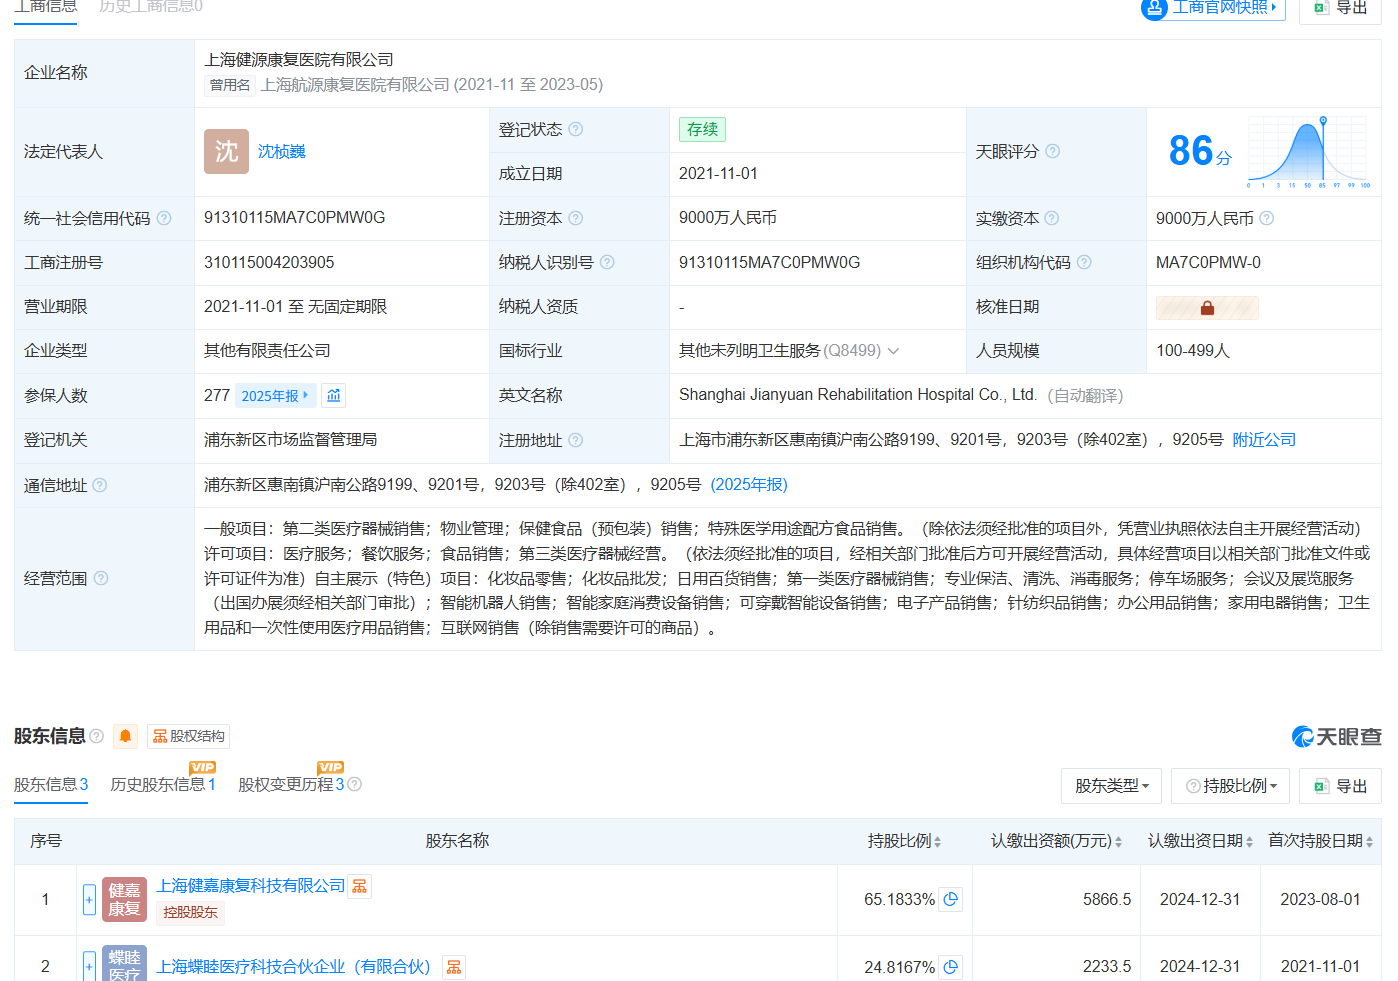Viewport: 1398px width, 981px height.
Task: Open the 工商官网快照 snapshot button
Action: [1212, 8]
